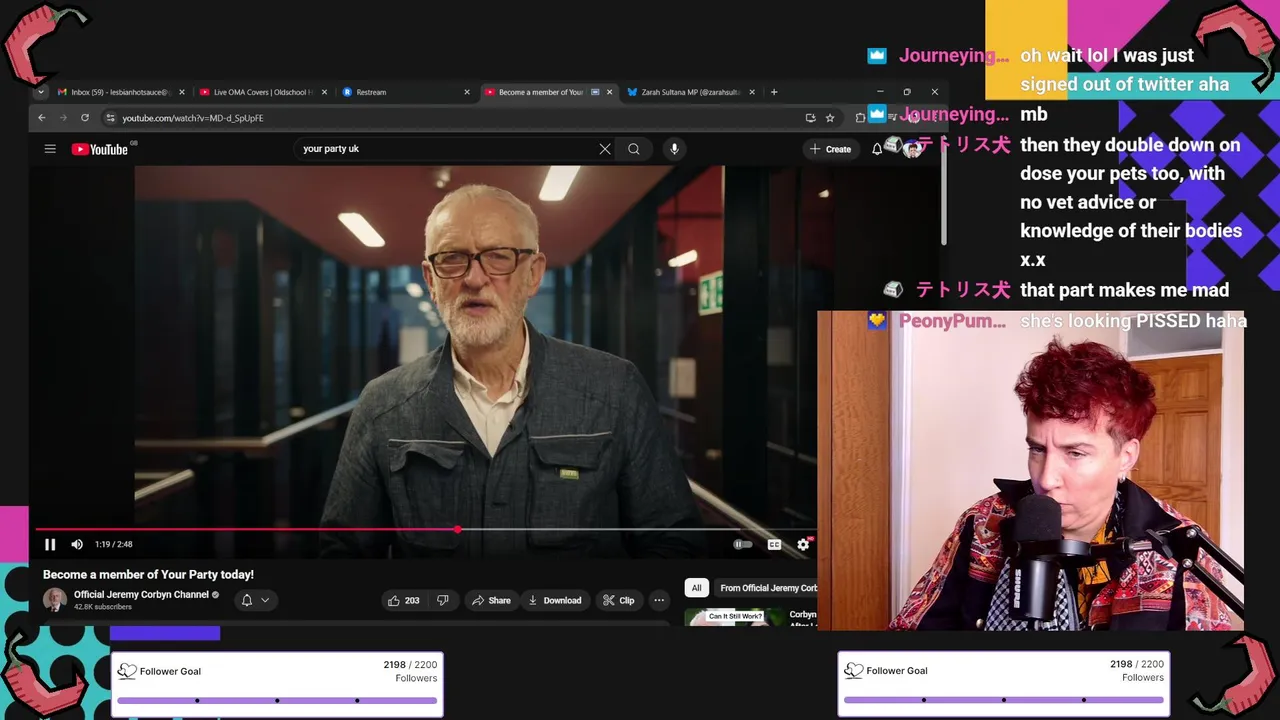Image resolution: width=1280 pixels, height=720 pixels.
Task: Open more actions ellipsis under the video
Action: 658,600
